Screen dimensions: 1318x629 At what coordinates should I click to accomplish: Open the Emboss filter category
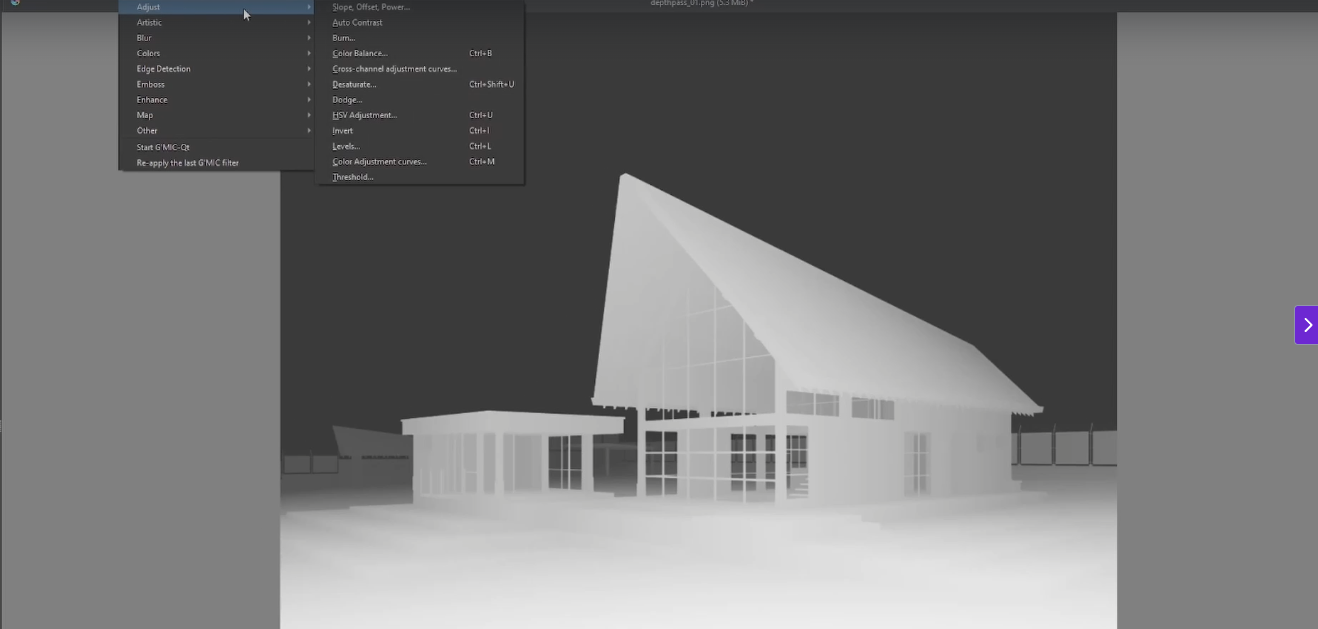pos(150,85)
